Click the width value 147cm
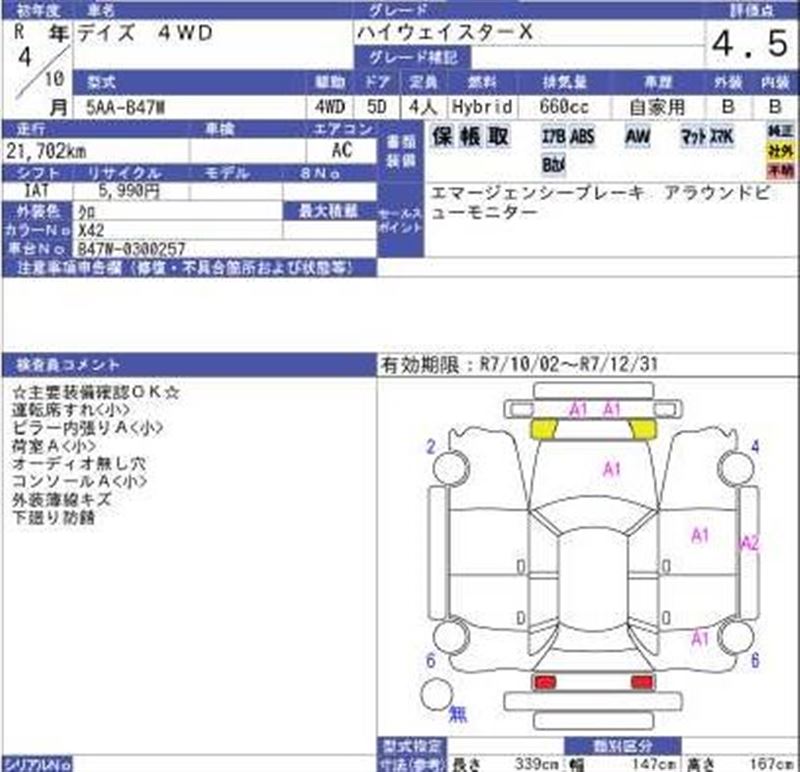Image resolution: width=800 pixels, height=772 pixels. pos(654,764)
